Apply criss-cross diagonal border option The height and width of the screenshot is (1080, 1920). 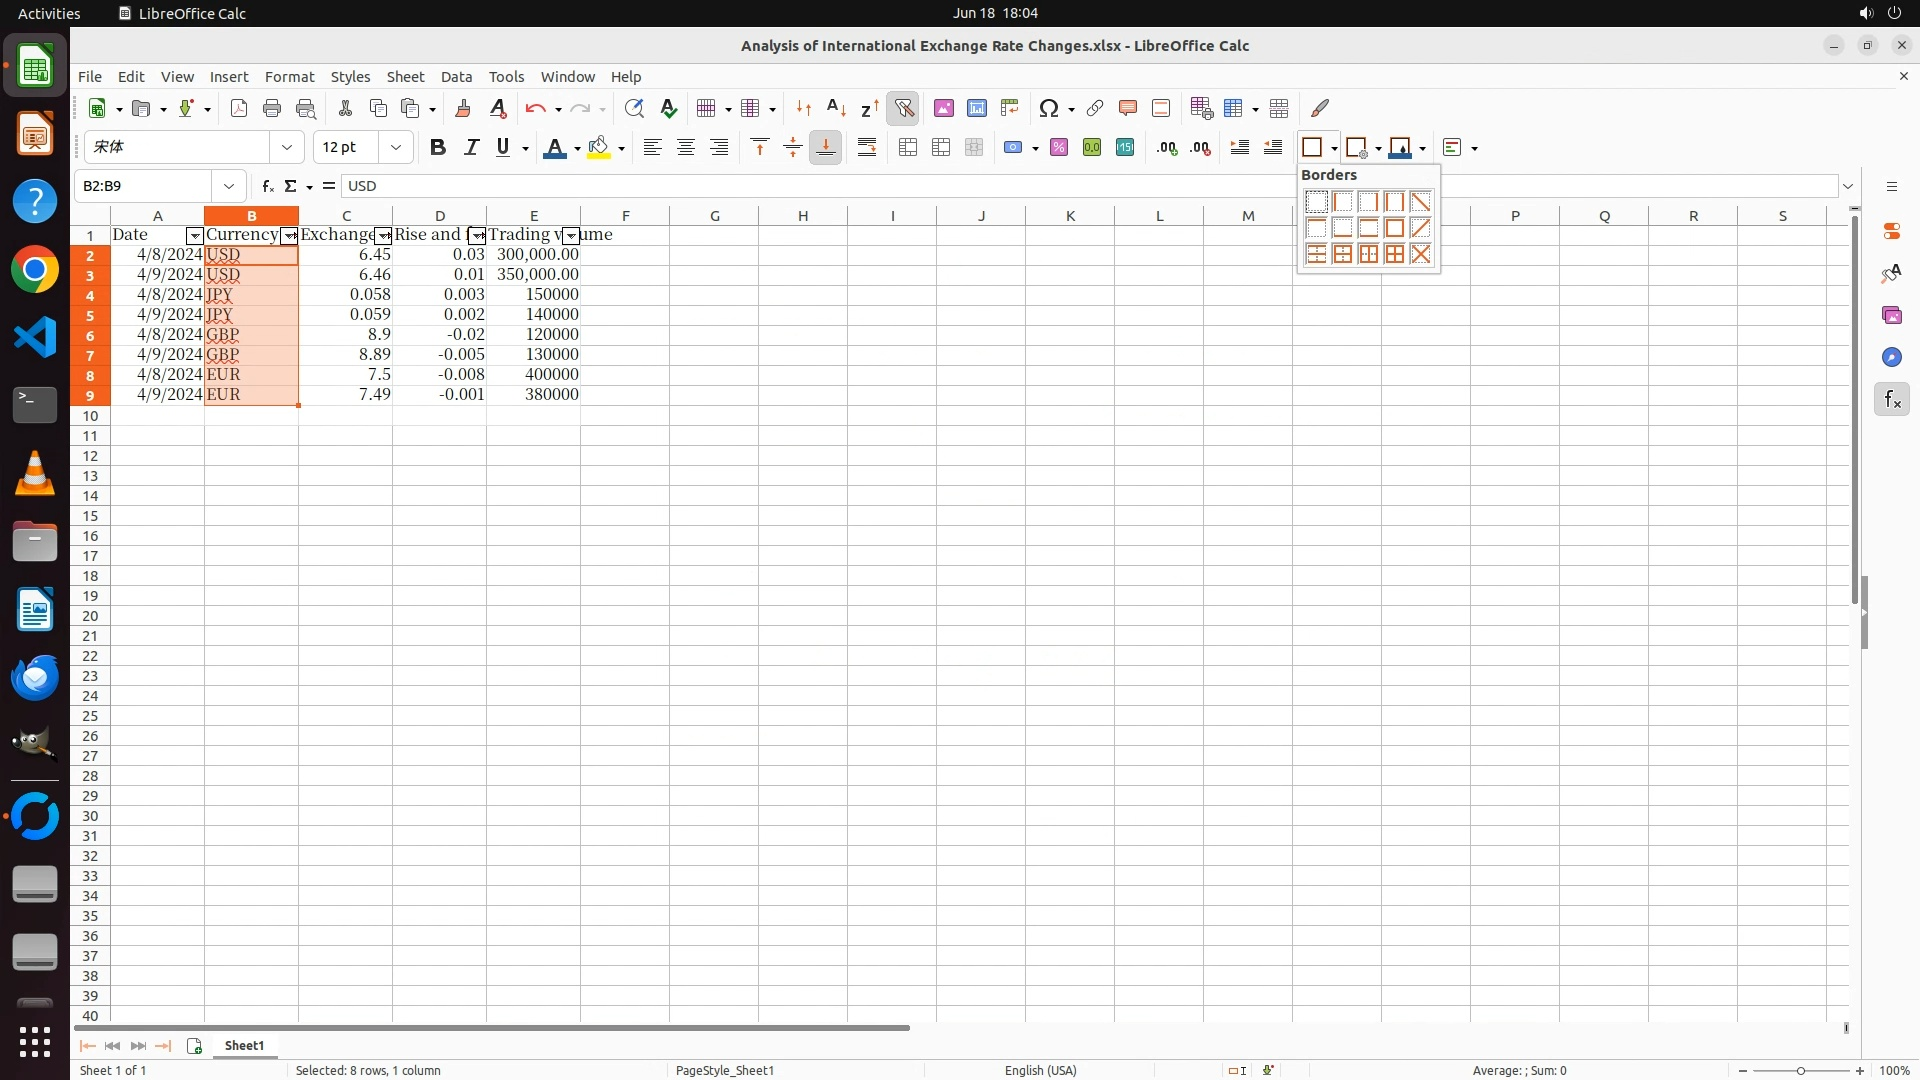1420,254
